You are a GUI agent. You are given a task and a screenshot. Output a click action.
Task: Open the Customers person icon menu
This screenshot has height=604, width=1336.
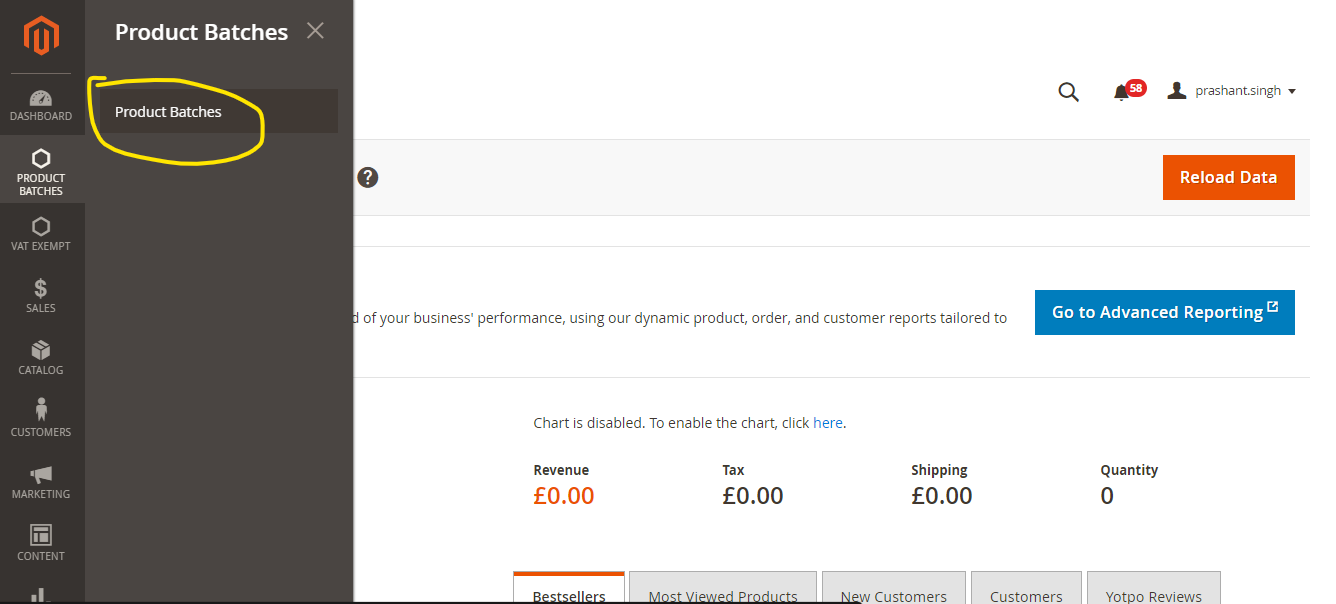(41, 419)
